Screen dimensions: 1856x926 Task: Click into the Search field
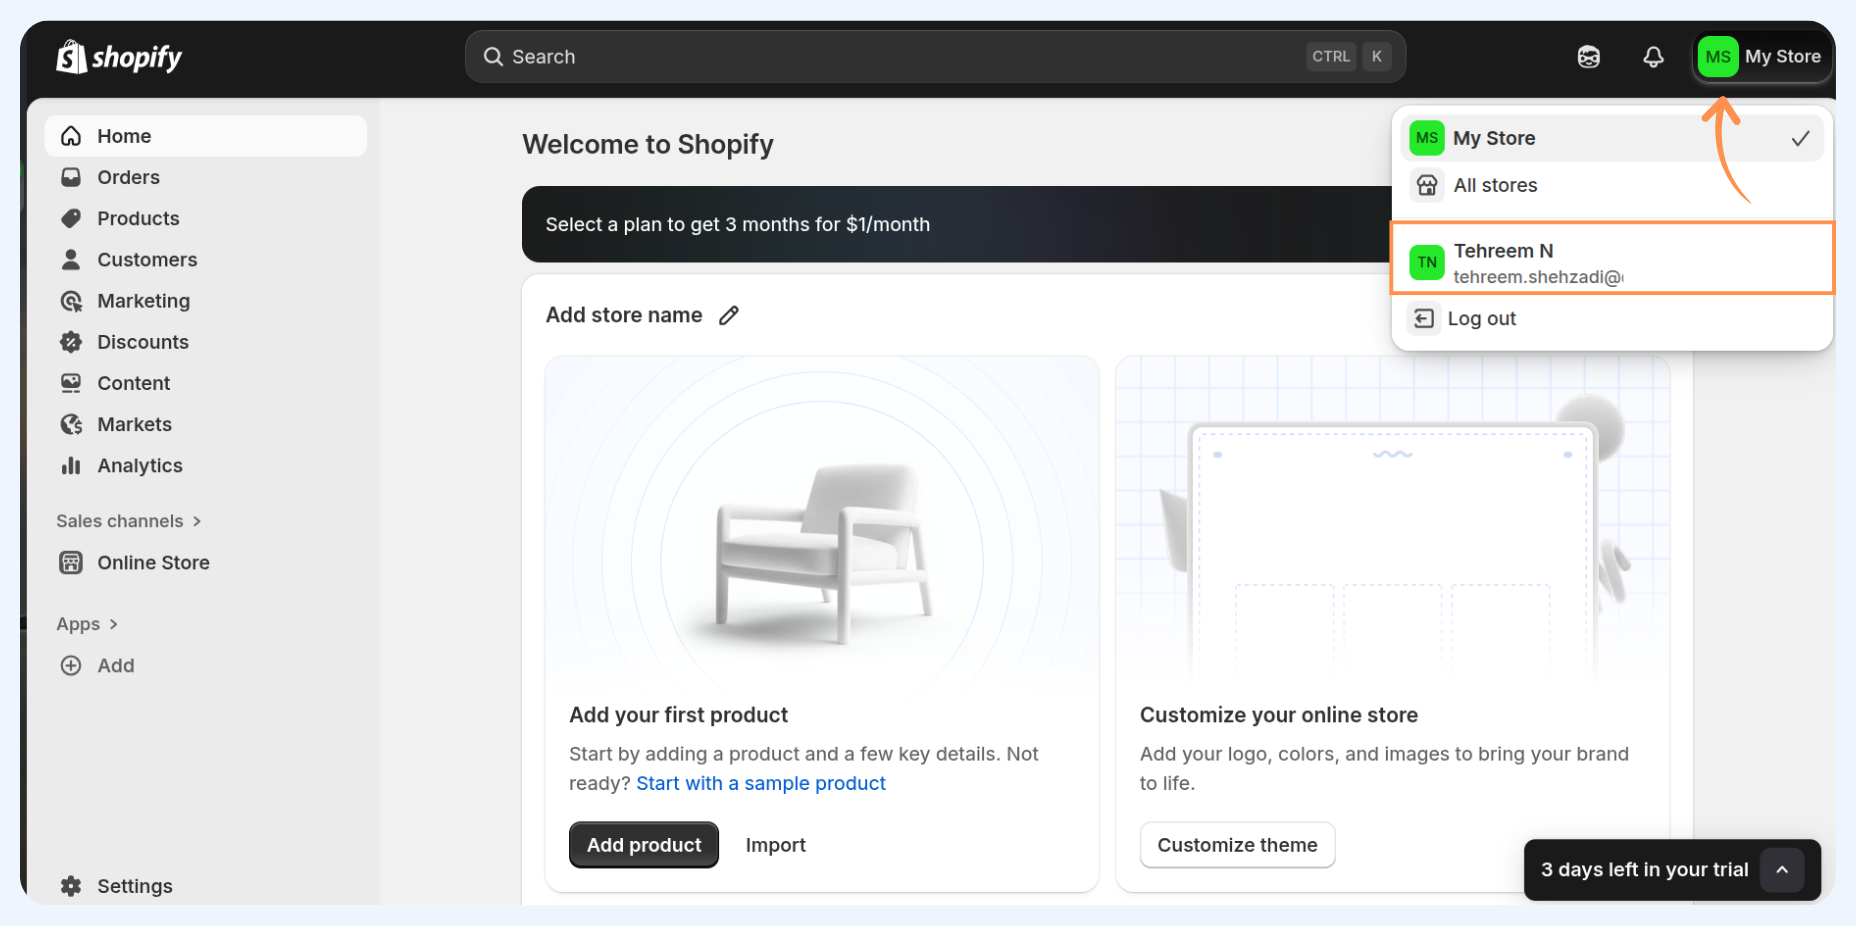(x=935, y=57)
